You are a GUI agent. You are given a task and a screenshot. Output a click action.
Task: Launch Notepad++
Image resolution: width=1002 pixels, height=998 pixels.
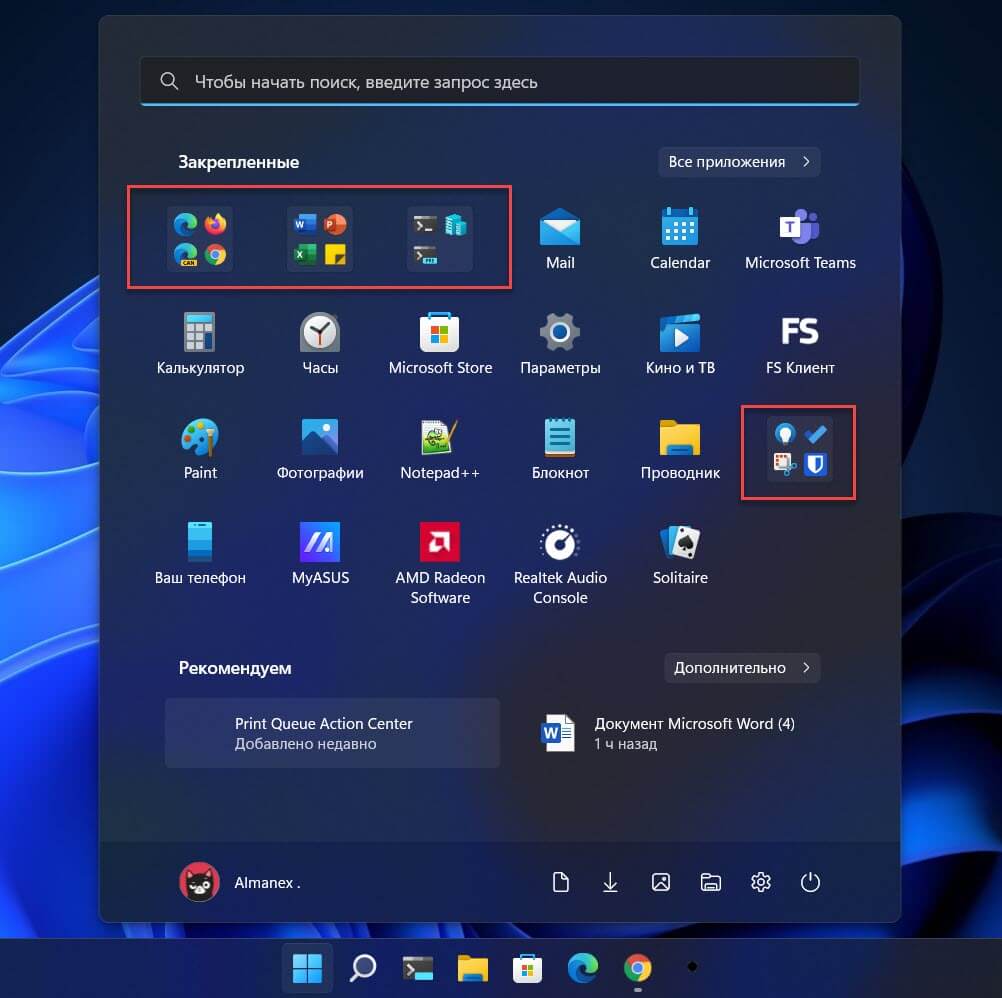[x=440, y=447]
